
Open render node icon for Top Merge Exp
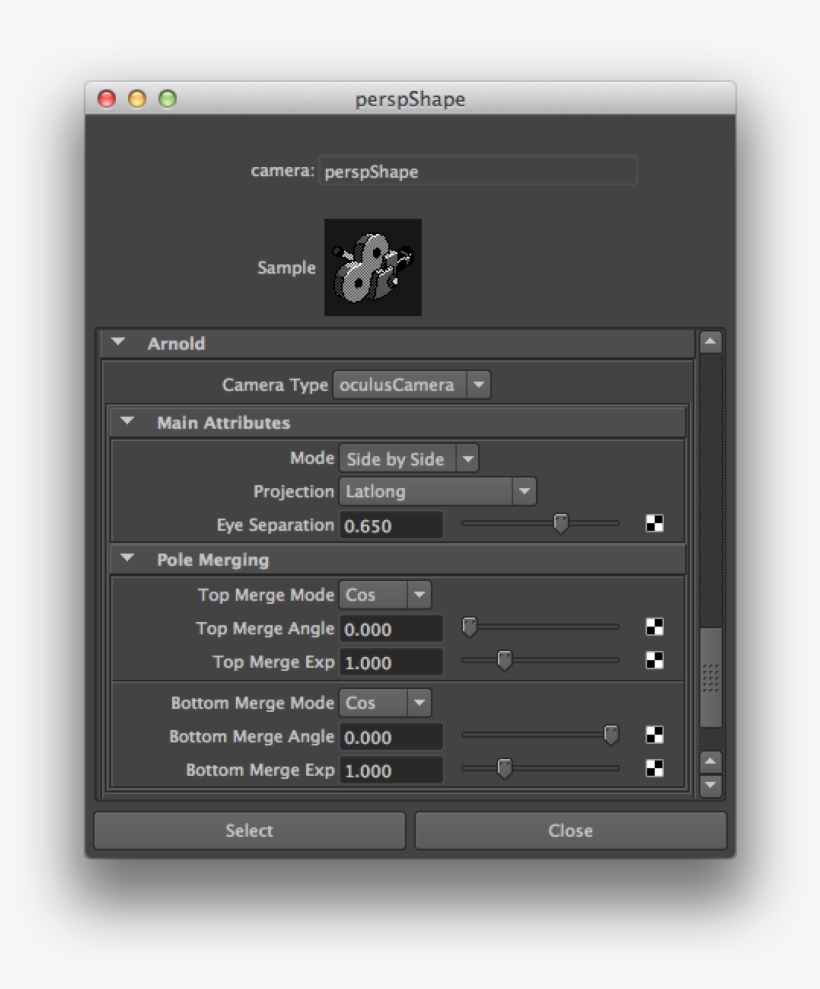pos(655,662)
